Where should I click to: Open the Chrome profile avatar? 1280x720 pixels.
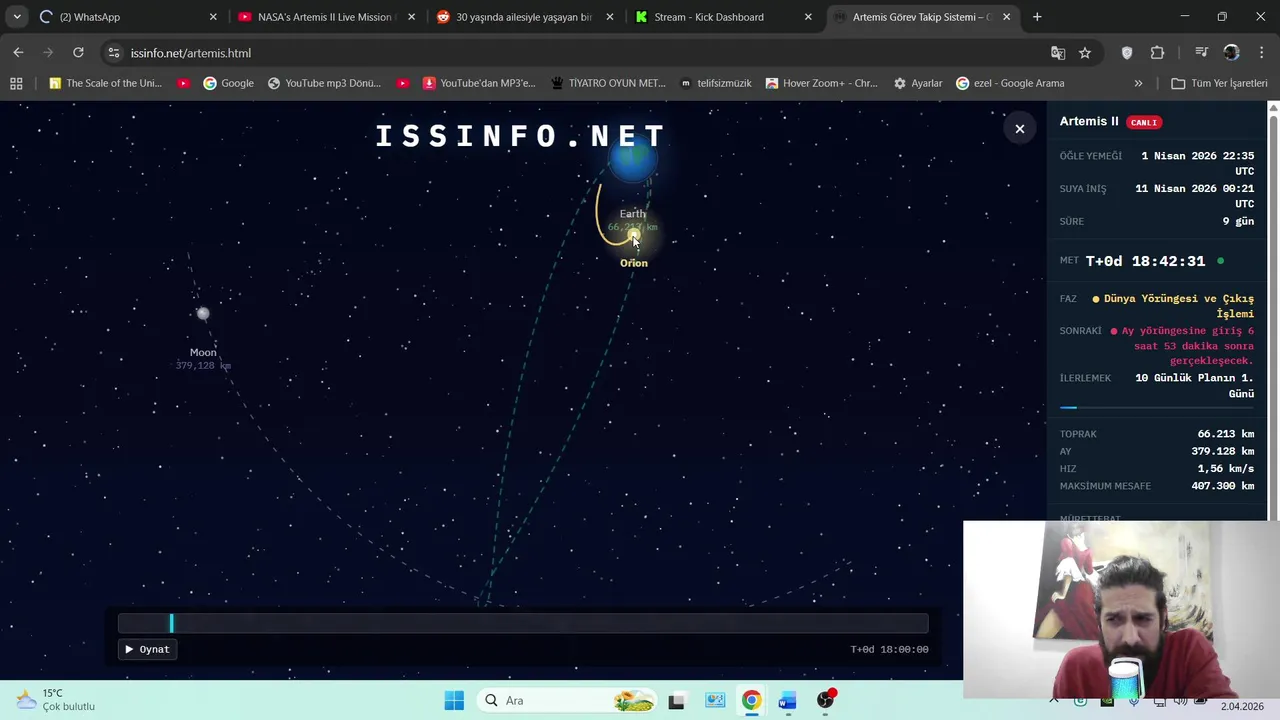[x=1231, y=53]
